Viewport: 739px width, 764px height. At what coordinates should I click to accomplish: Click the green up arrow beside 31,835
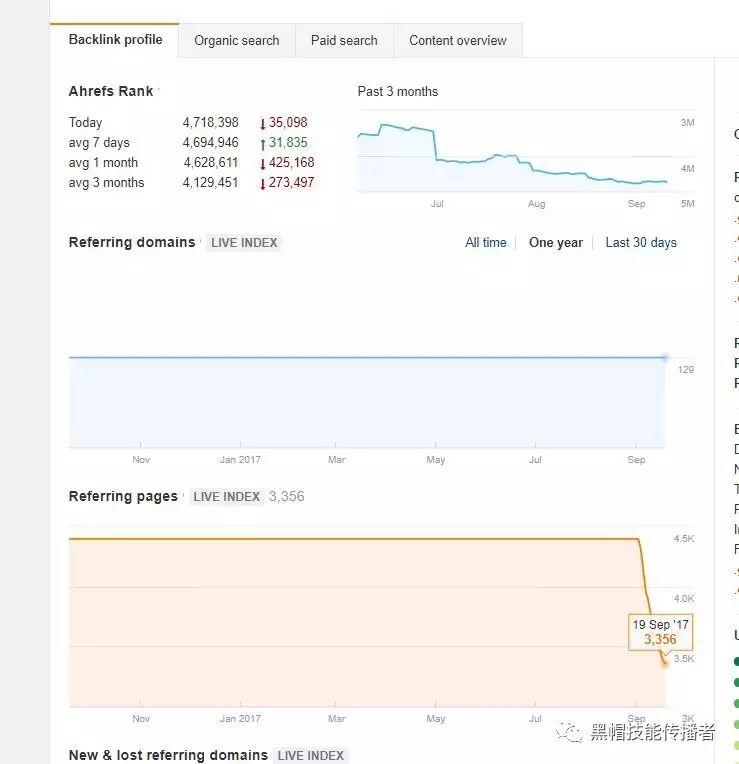coord(263,143)
